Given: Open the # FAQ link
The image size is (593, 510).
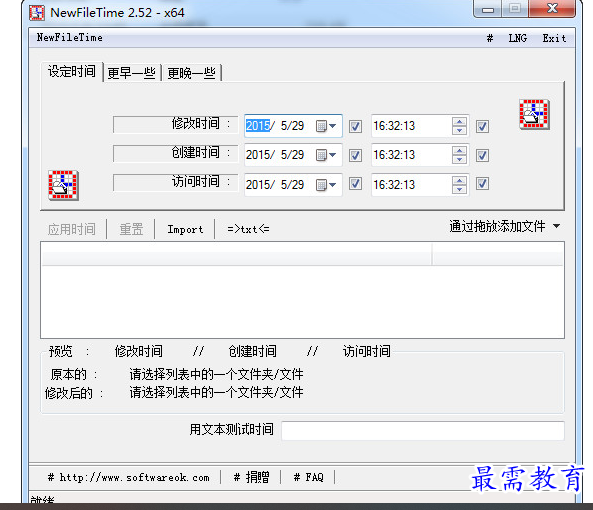Looking at the screenshot, I should click(x=309, y=477).
